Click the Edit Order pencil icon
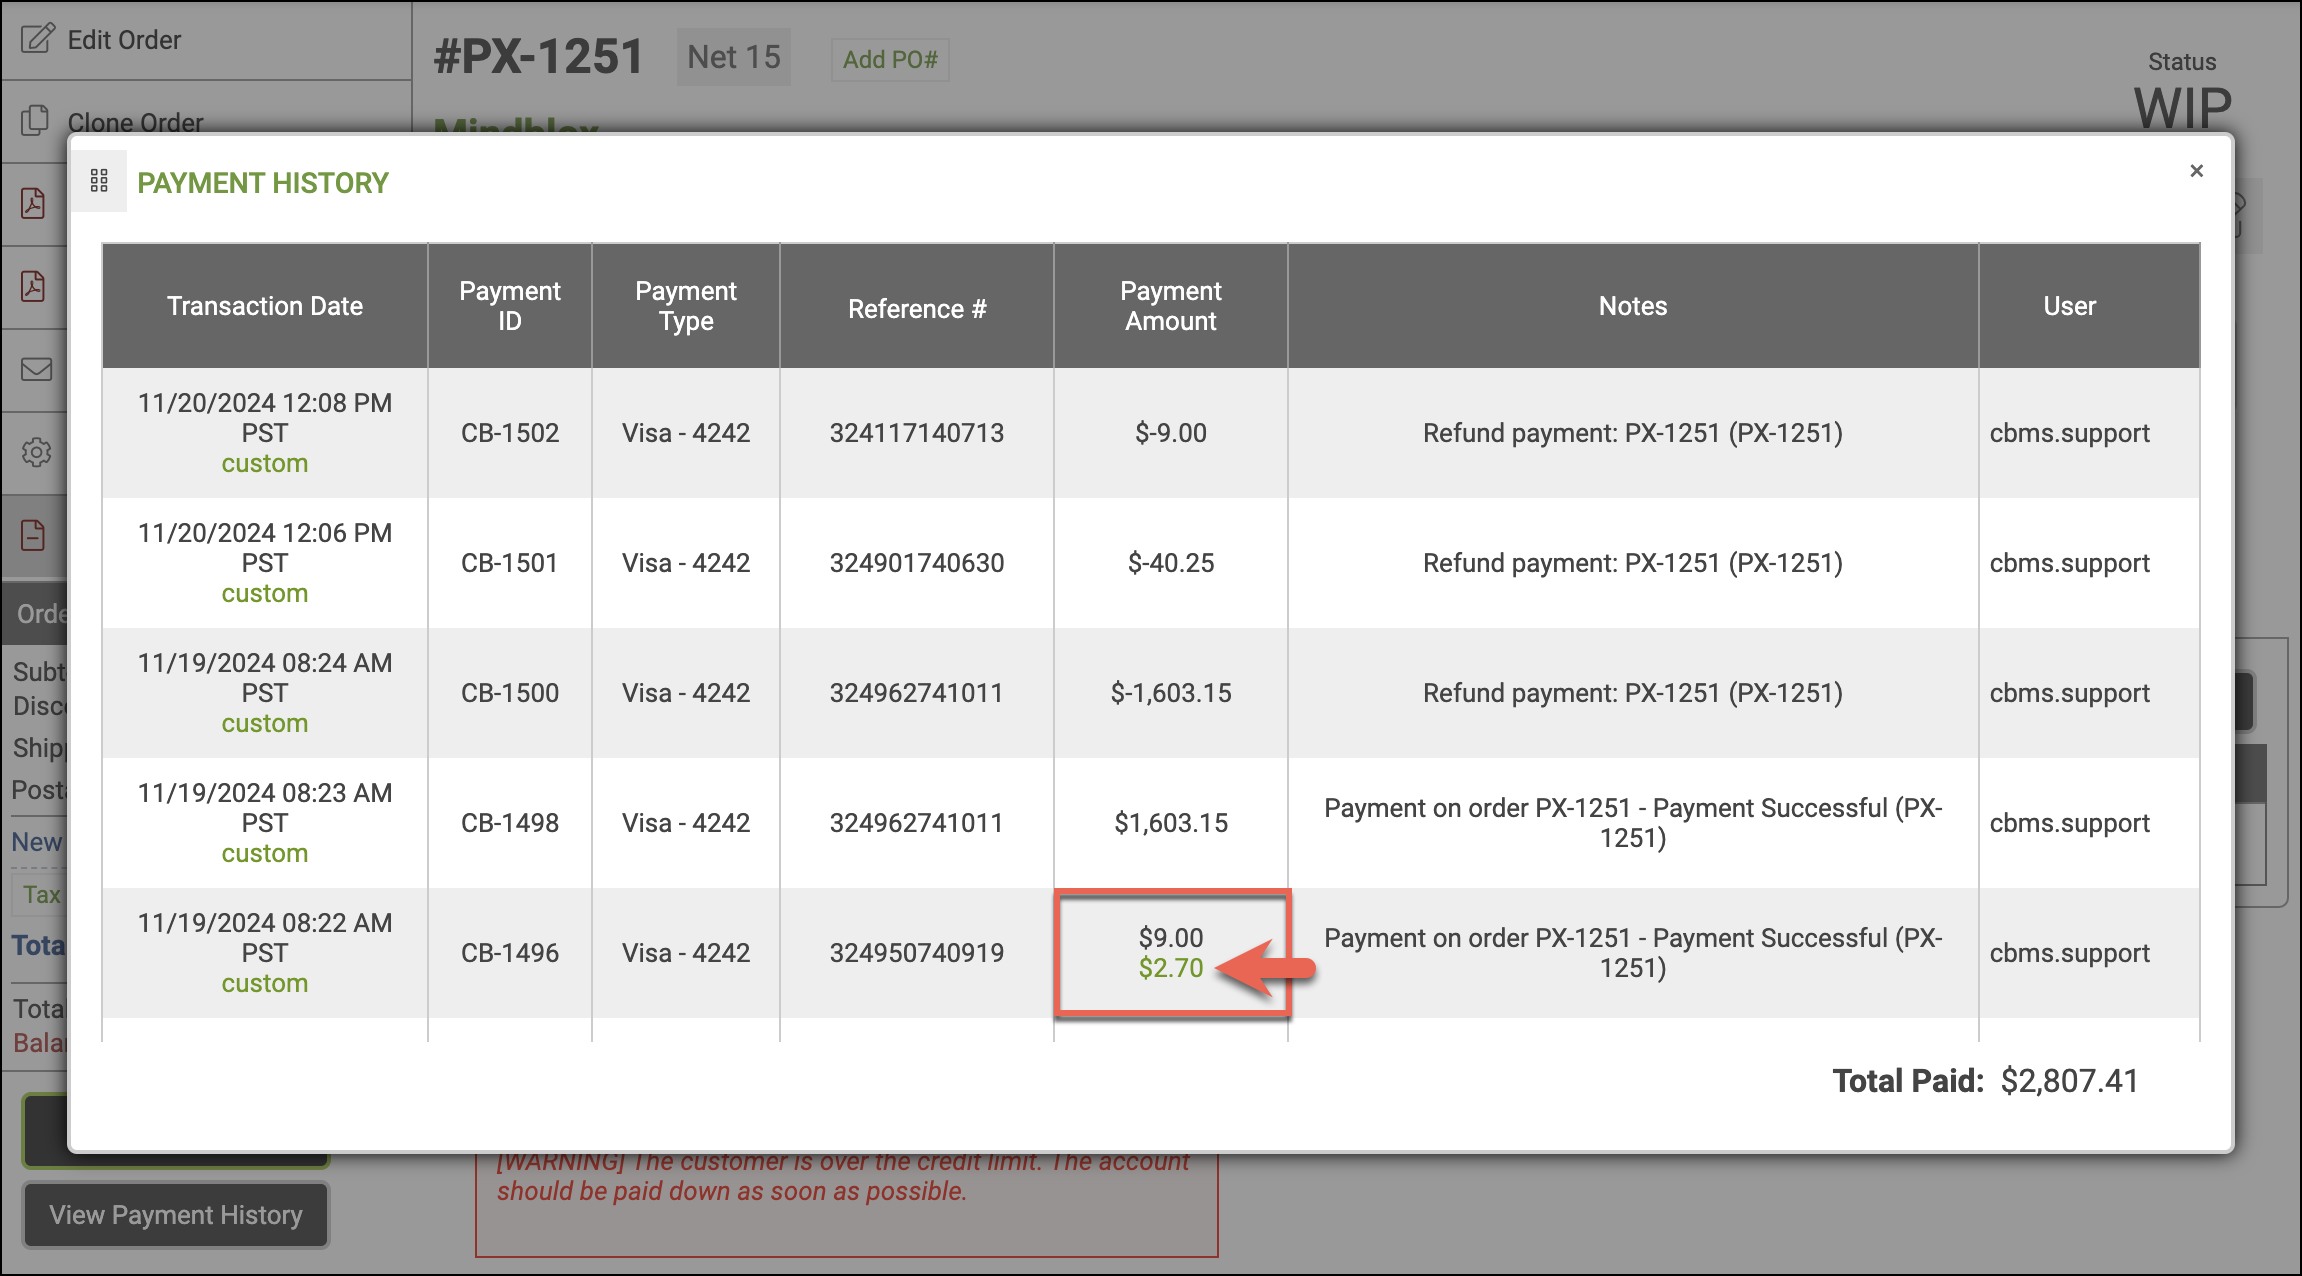2302x1276 pixels. click(x=37, y=39)
